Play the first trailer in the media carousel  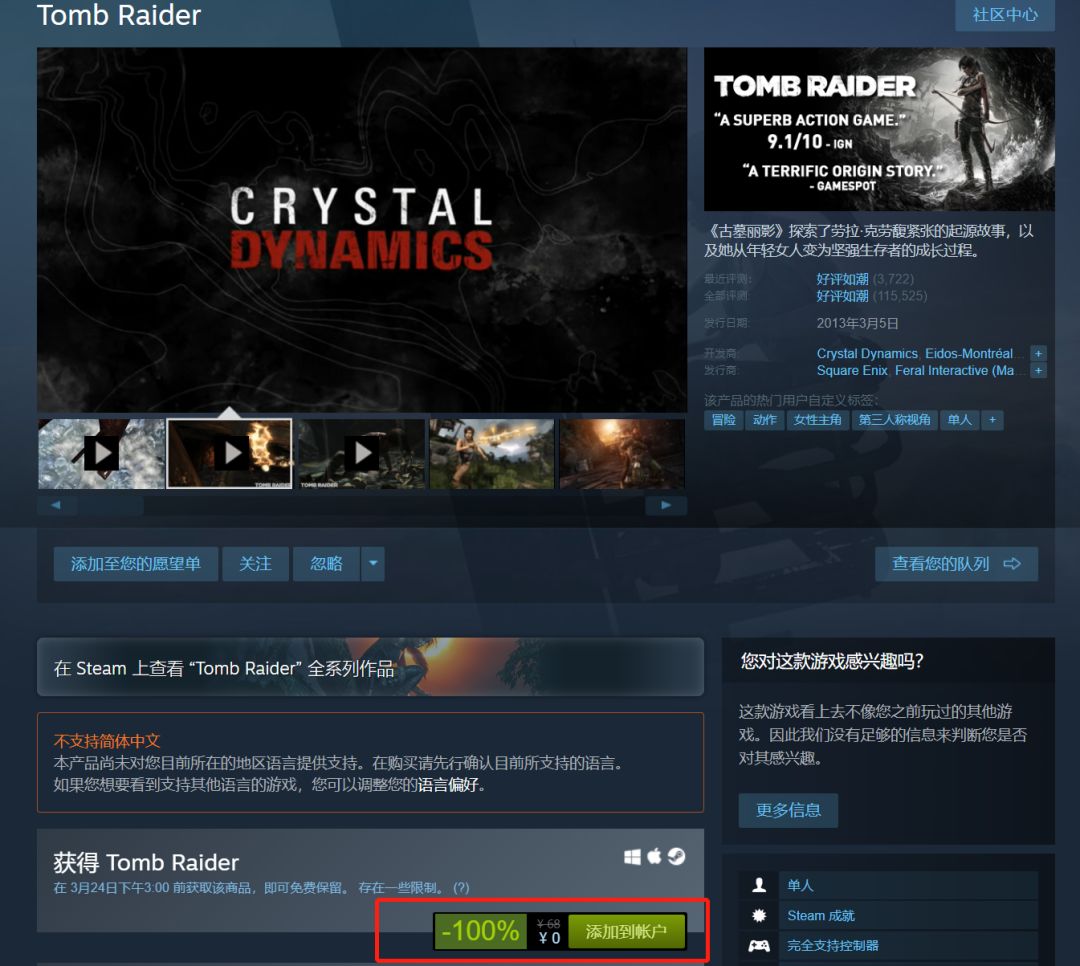coord(101,453)
